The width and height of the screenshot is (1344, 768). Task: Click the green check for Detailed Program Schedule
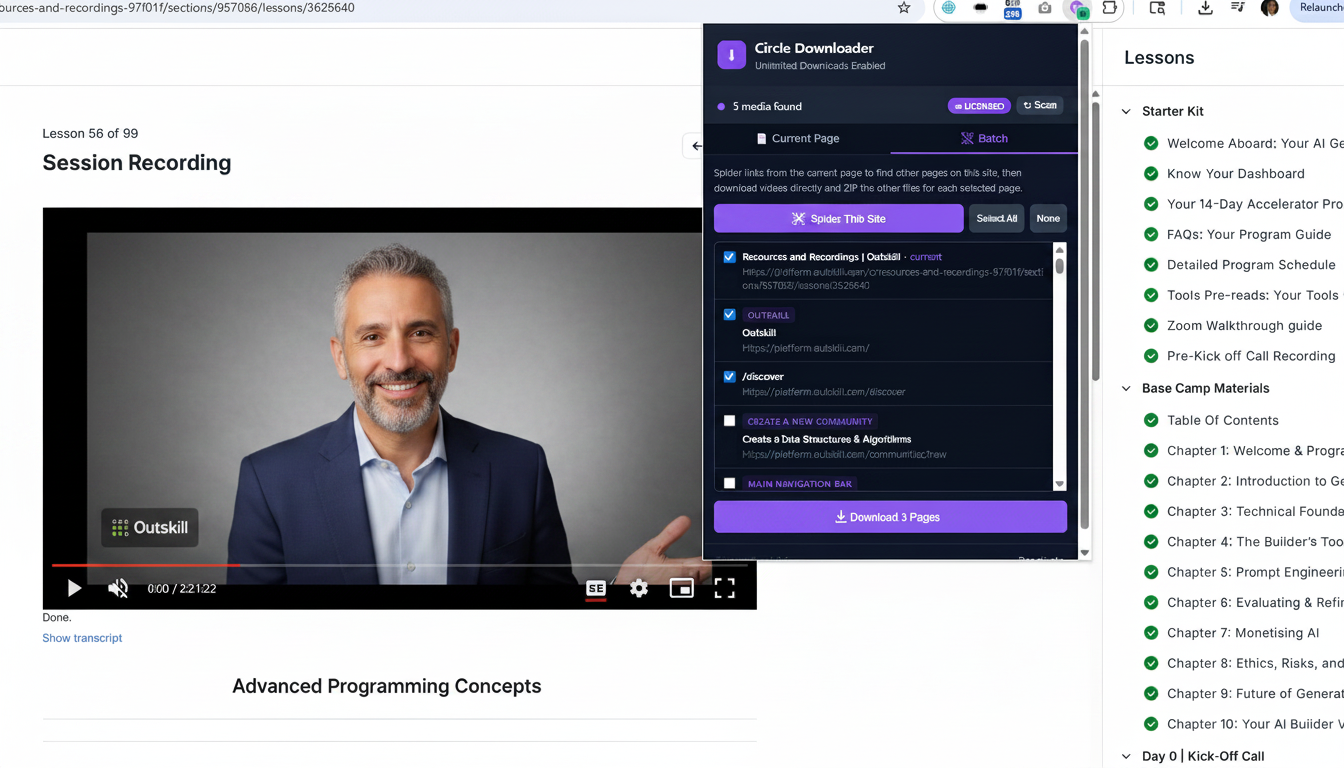pyautogui.click(x=1151, y=264)
